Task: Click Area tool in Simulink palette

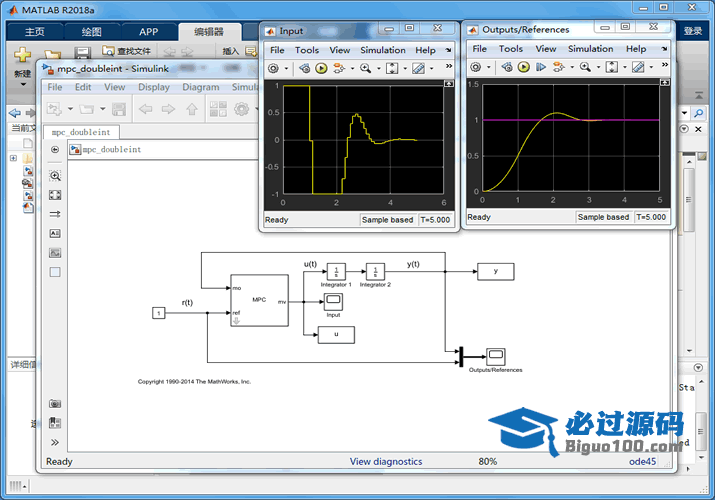Action: click(55, 272)
